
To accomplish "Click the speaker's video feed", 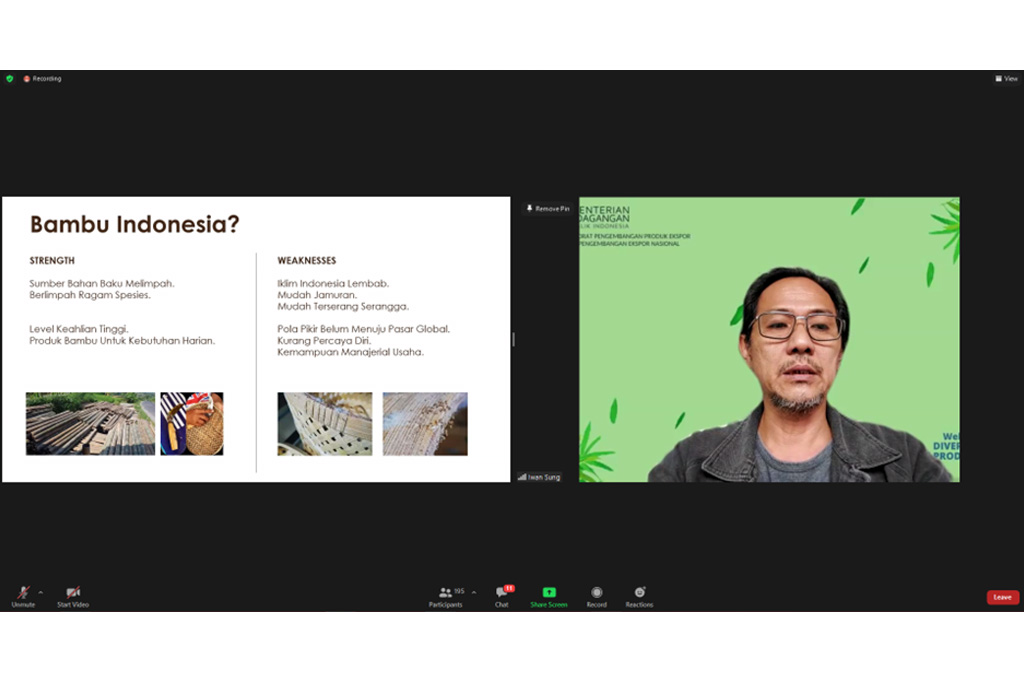I will [769, 339].
